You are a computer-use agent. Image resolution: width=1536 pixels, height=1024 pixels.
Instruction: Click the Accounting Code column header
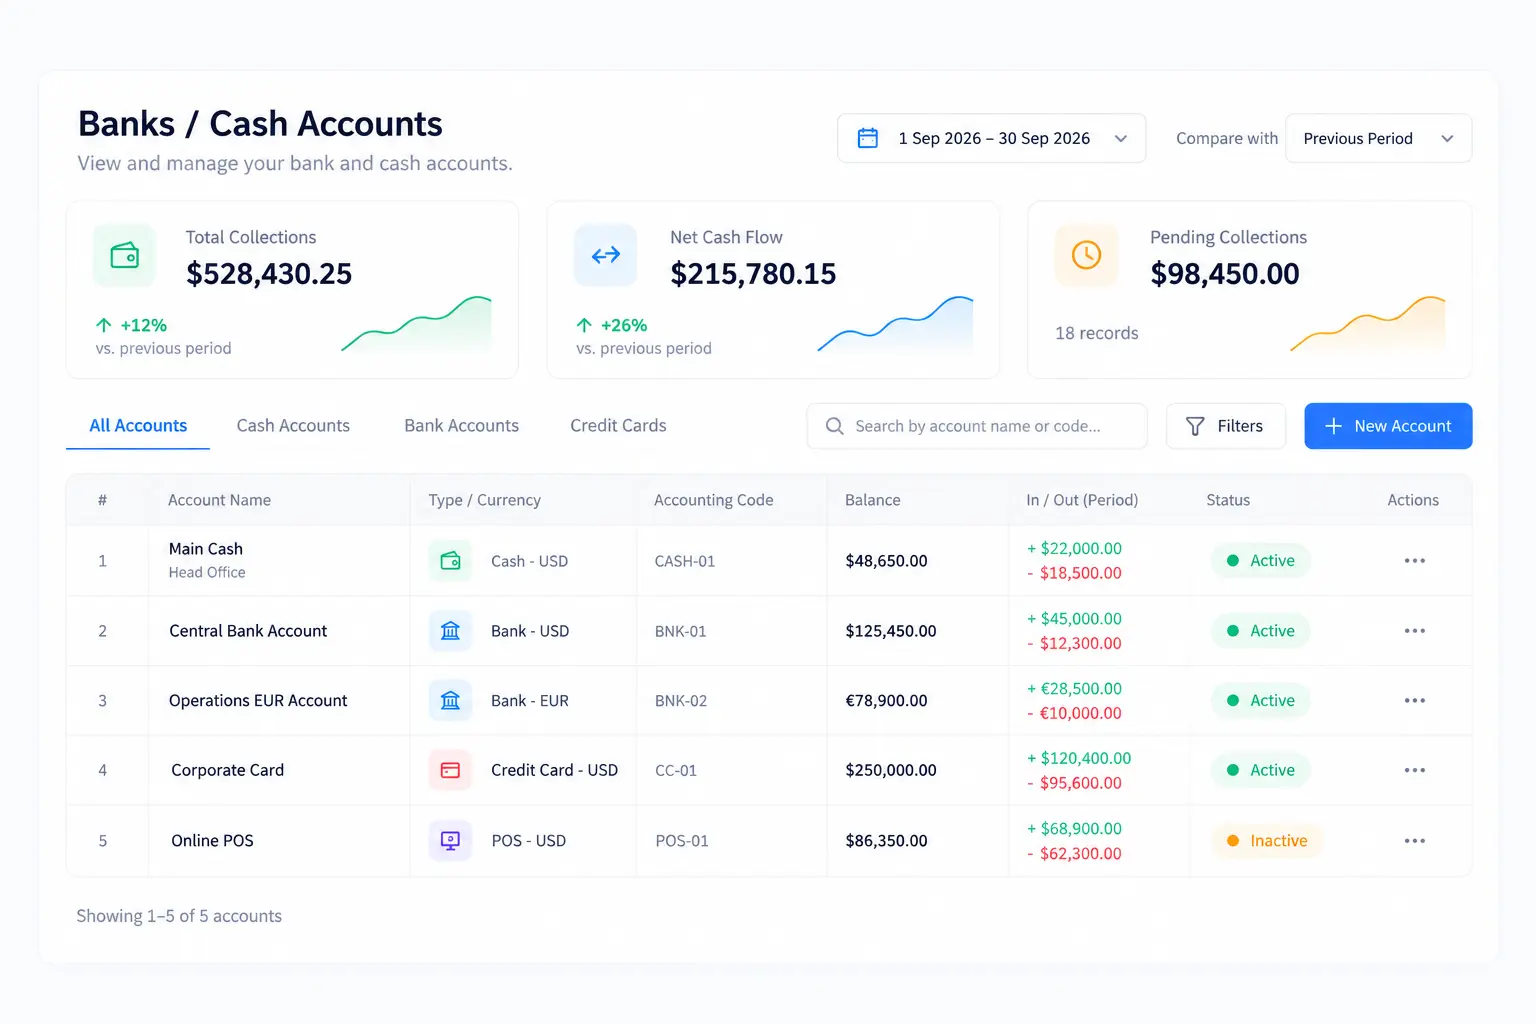[713, 500]
